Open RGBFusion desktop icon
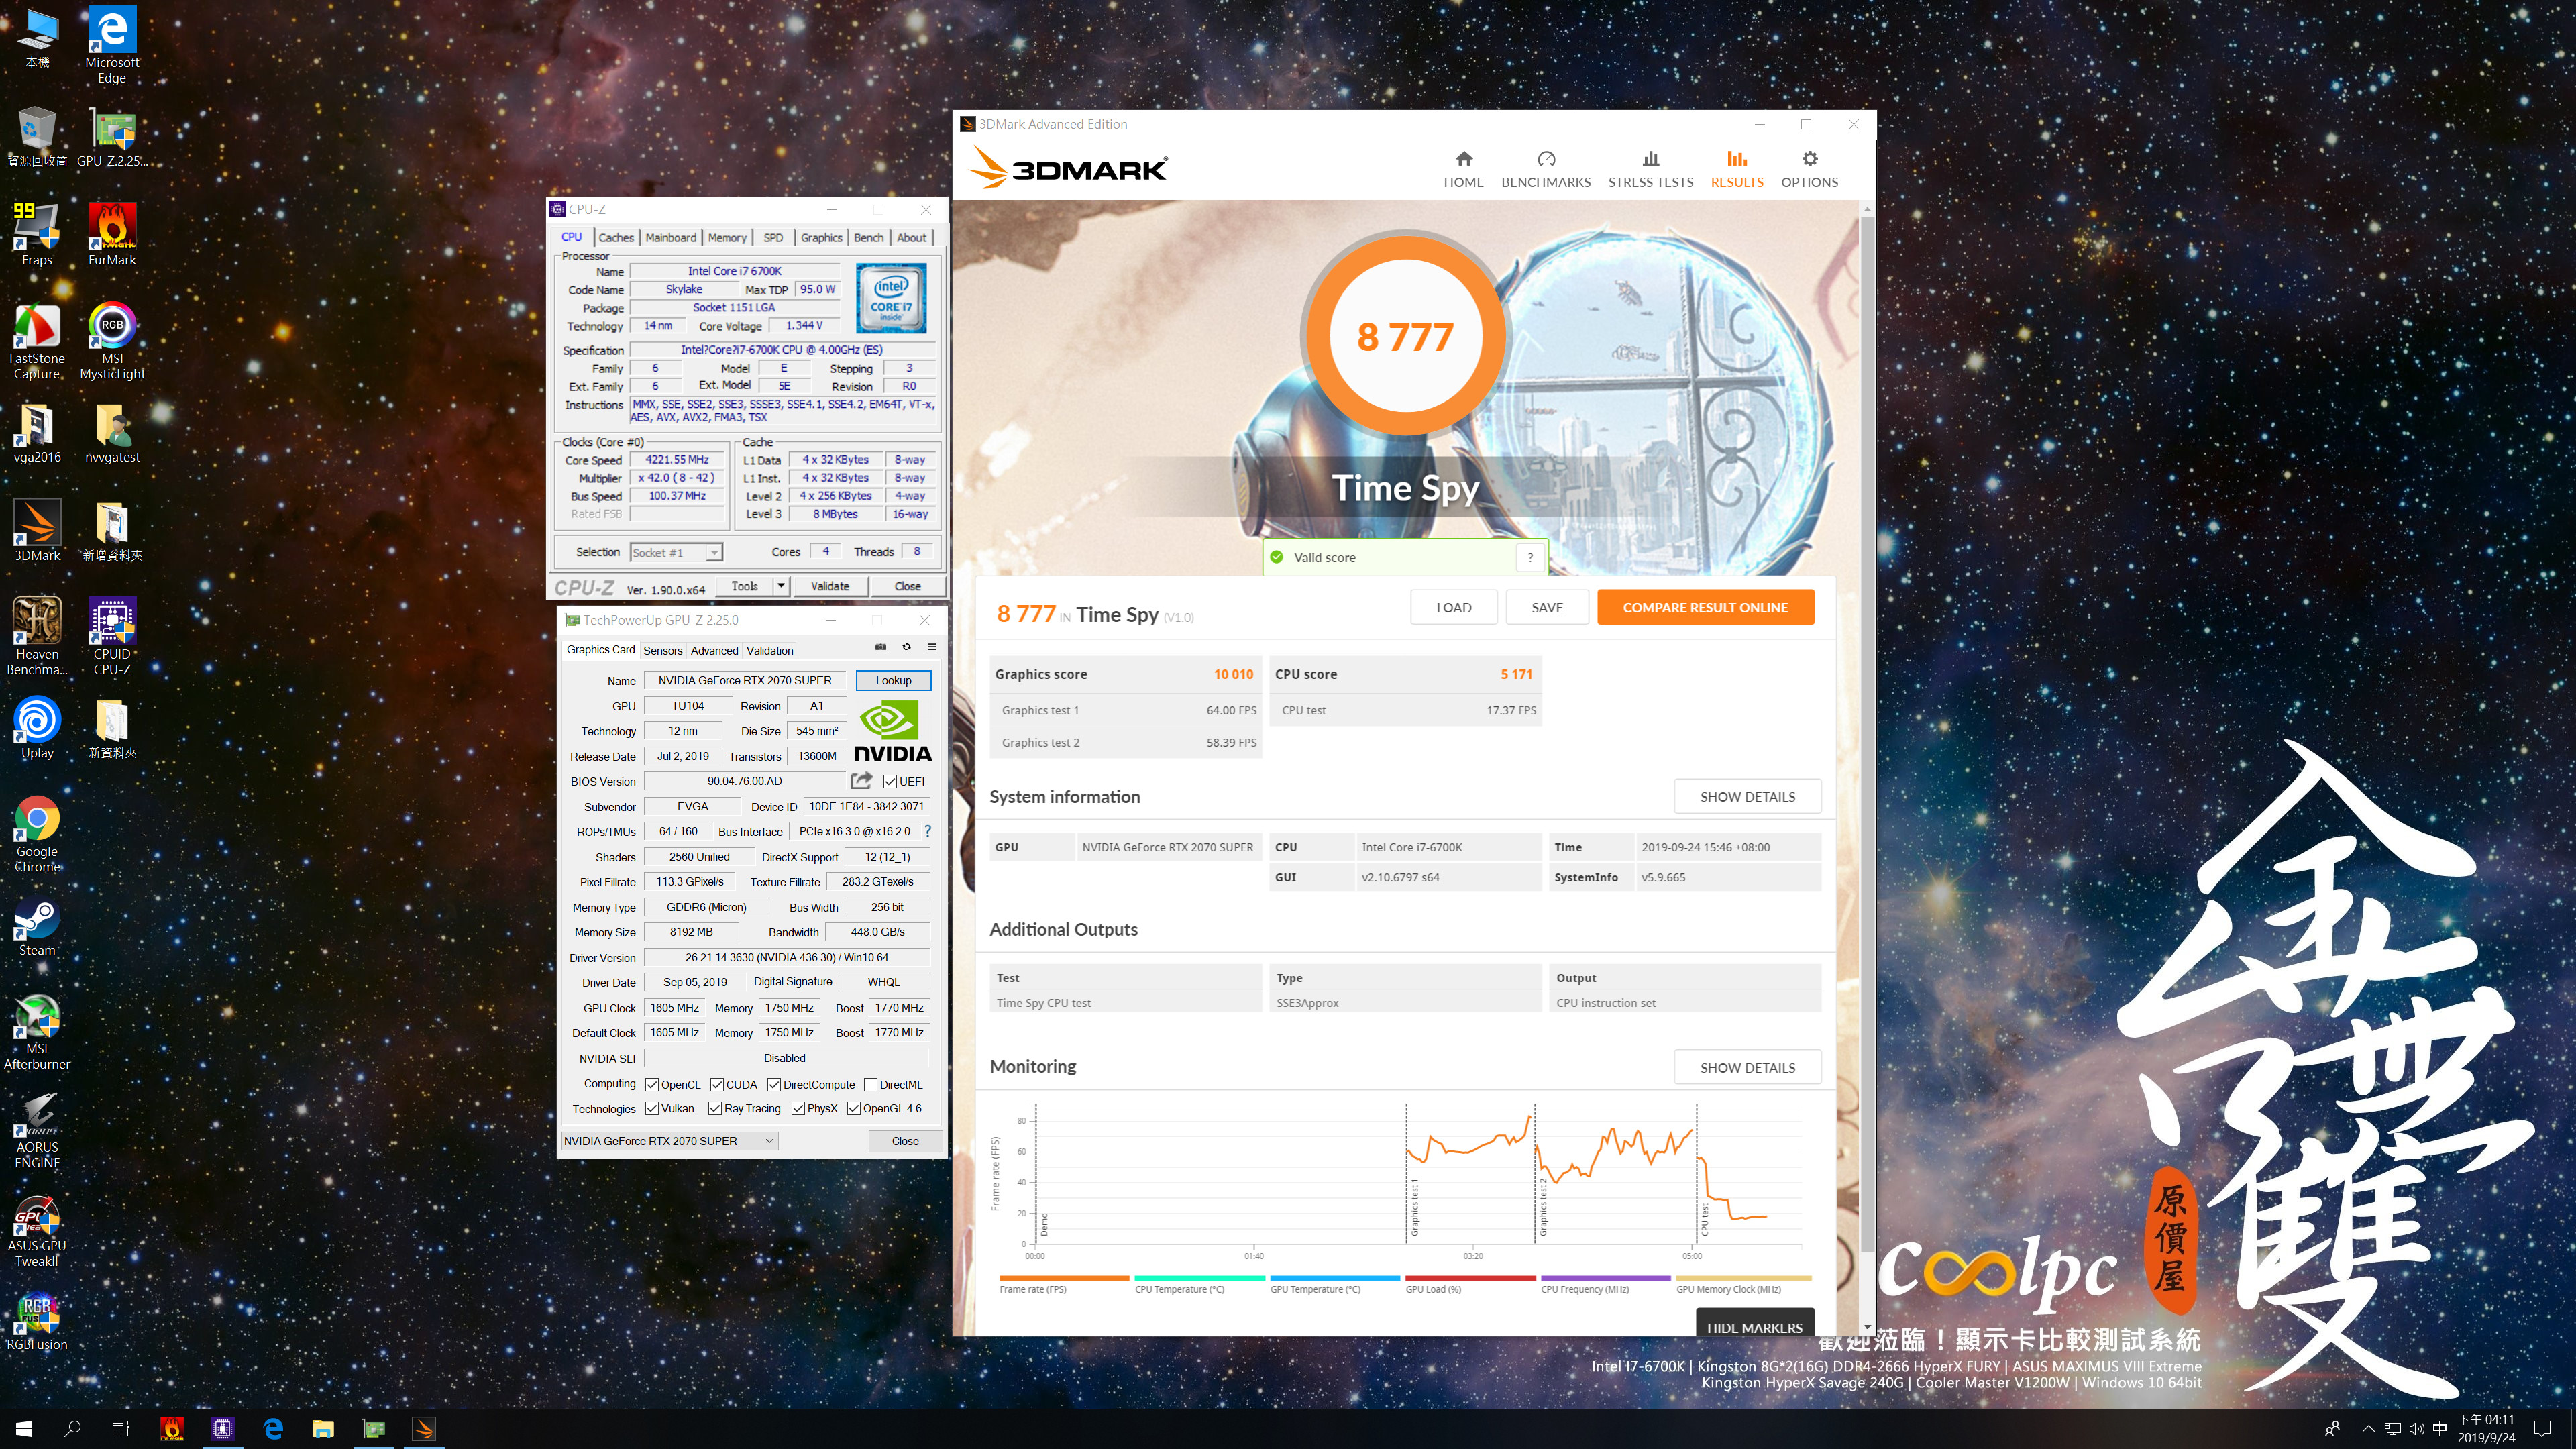The image size is (2576, 1449). click(37, 1321)
